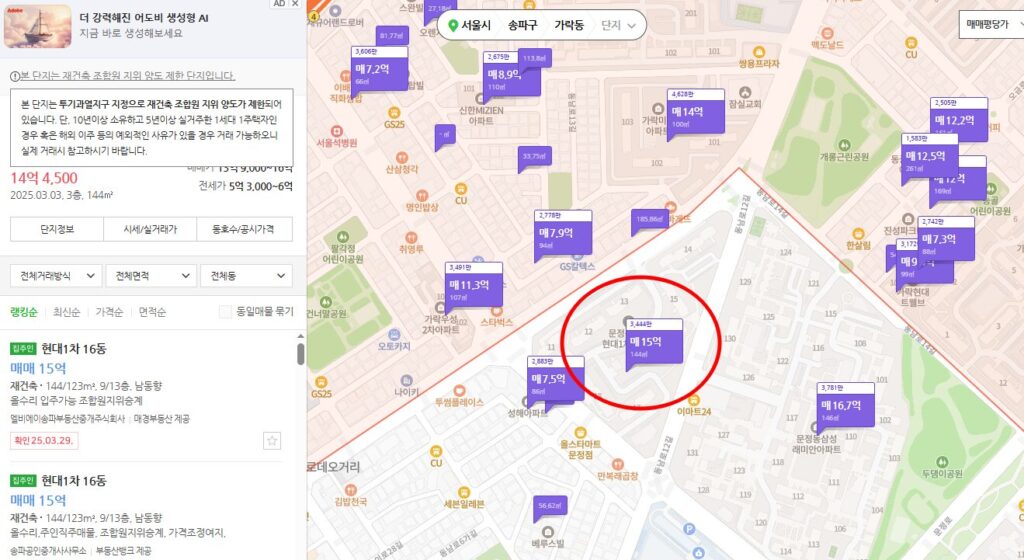Screen dimensions: 1024x560
Task: Open the 매매평당가 map display dropdown
Action: 992,24
